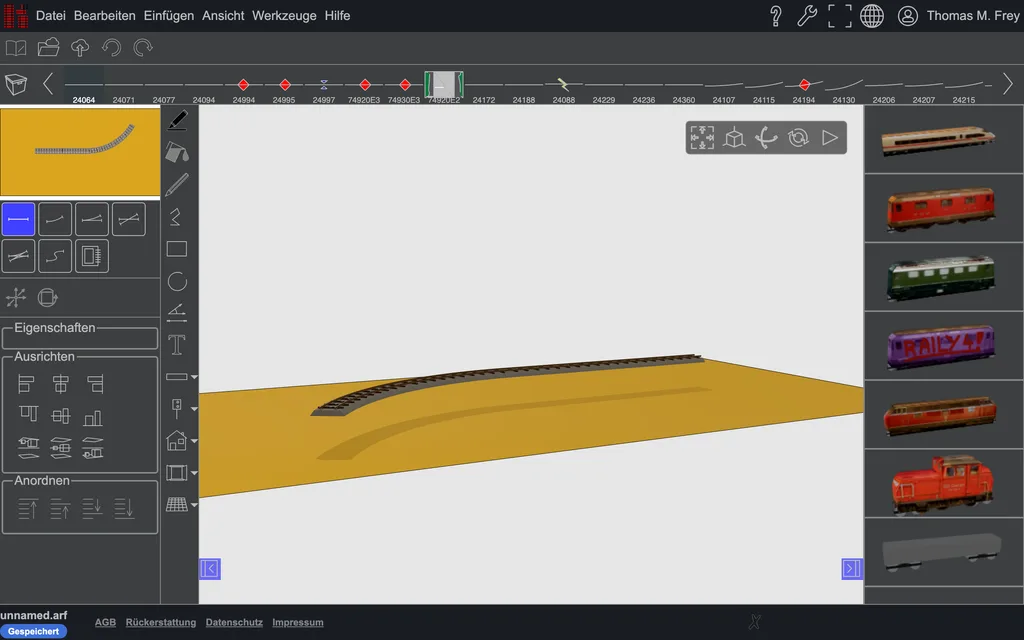Click the cloud upload icon
The height and width of the screenshot is (640, 1024).
point(80,48)
